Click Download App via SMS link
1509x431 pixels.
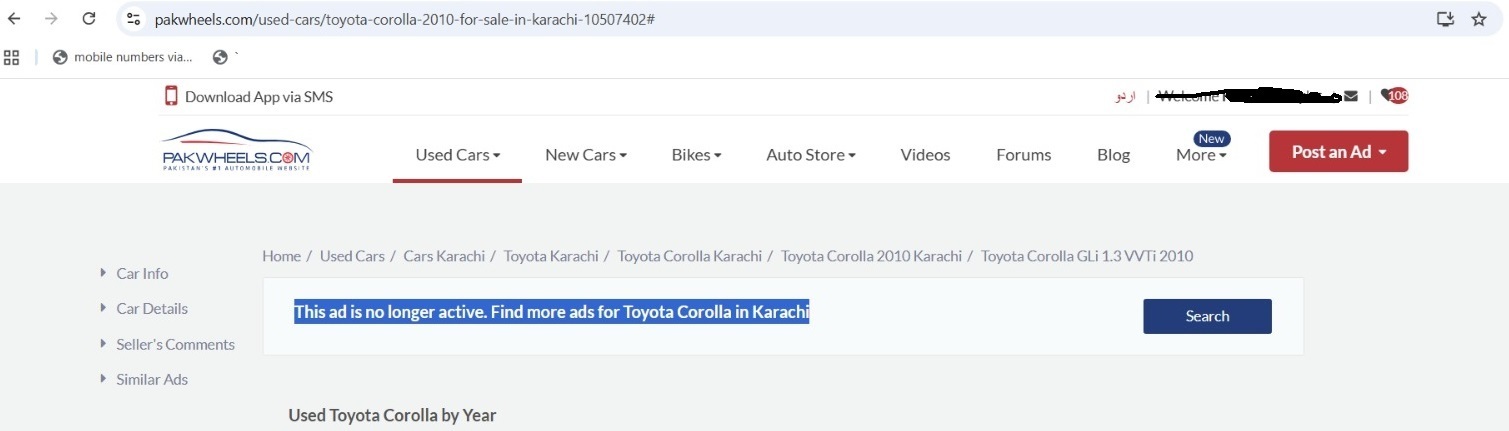pos(259,97)
